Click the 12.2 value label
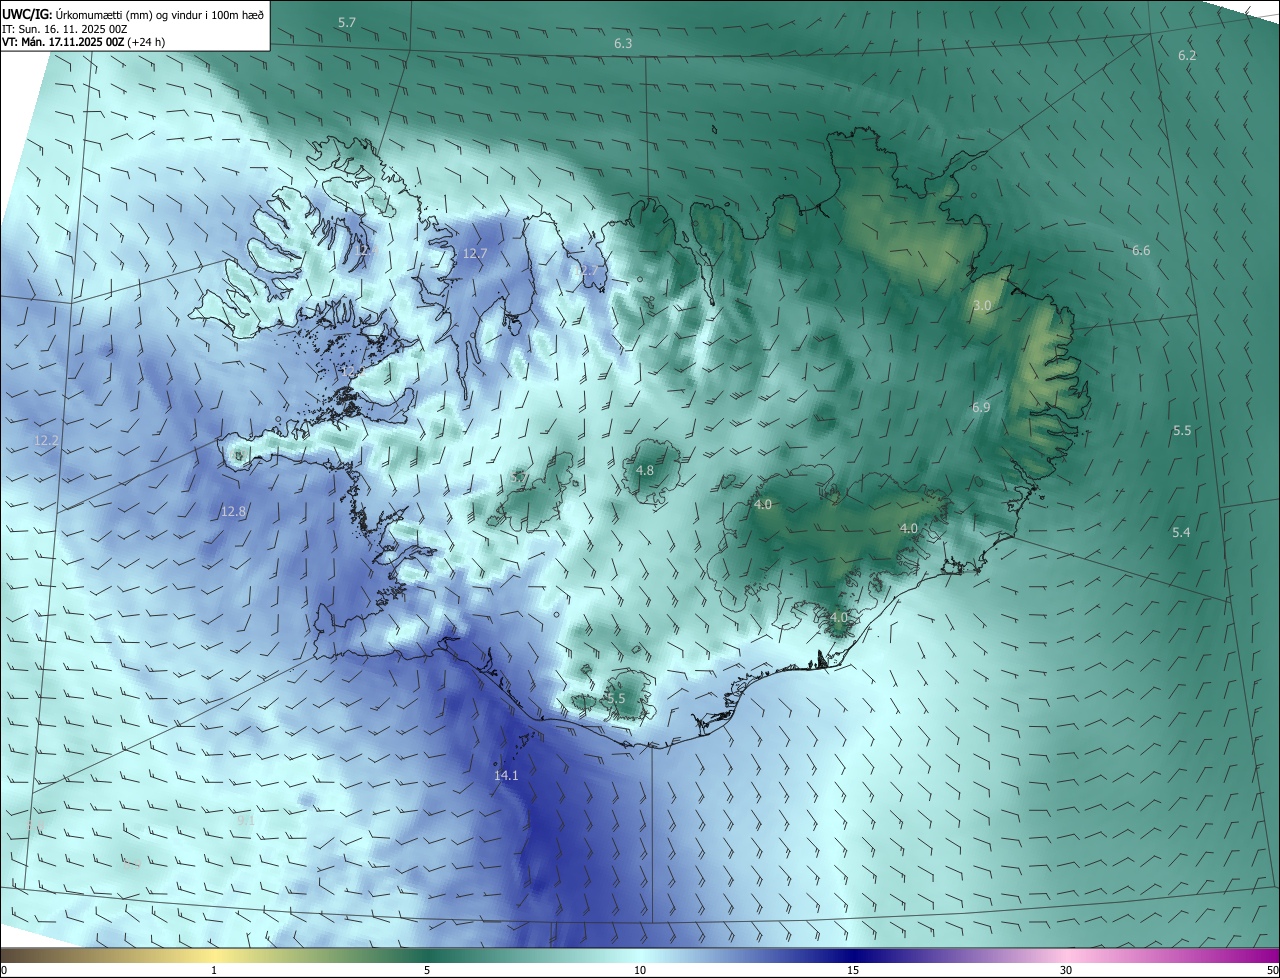 (46, 440)
